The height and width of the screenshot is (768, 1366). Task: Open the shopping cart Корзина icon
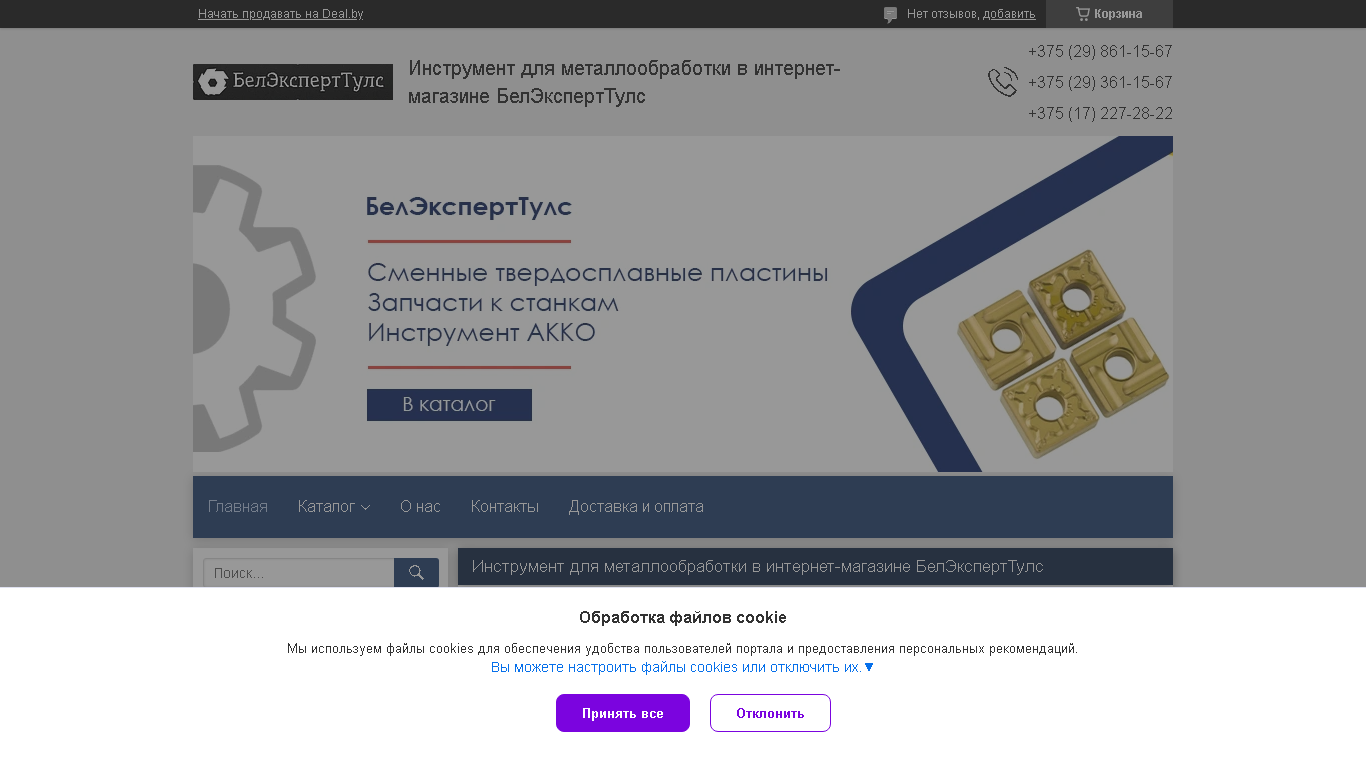pos(1083,14)
